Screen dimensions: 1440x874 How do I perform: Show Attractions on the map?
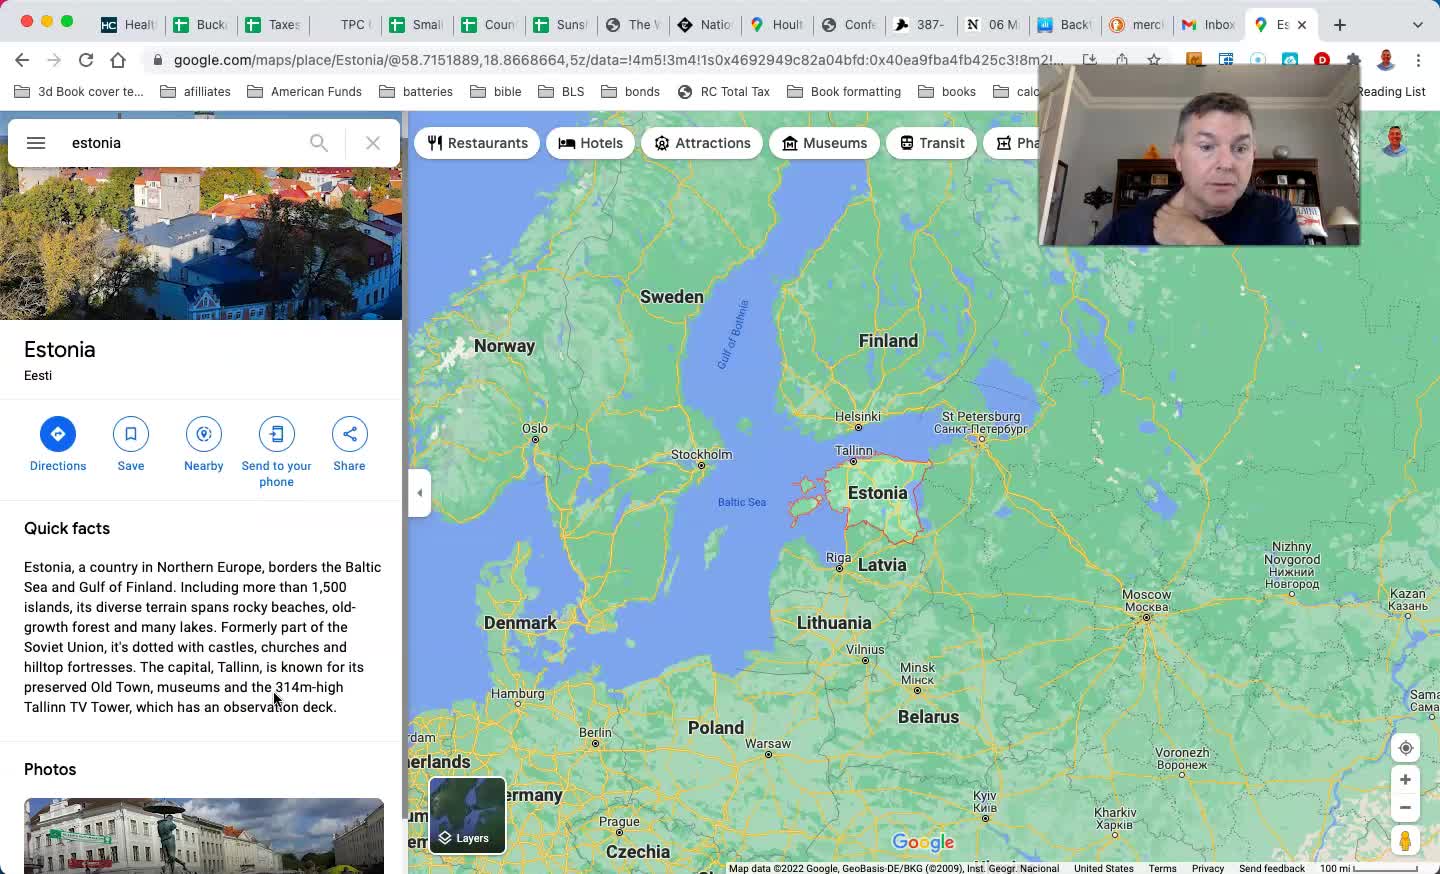point(702,143)
